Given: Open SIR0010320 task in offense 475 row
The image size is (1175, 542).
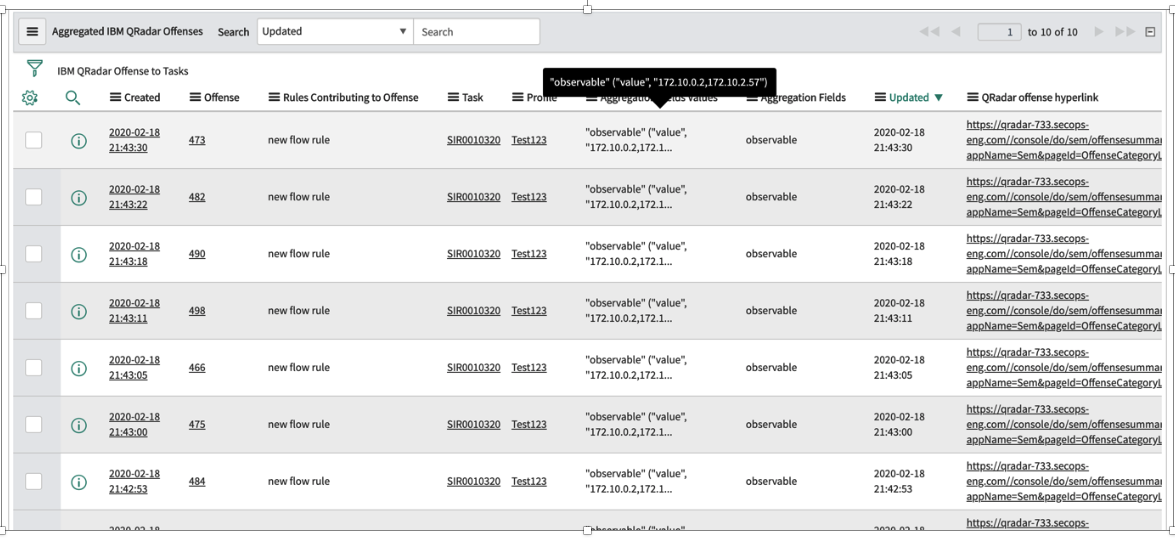Looking at the screenshot, I should [x=474, y=425].
